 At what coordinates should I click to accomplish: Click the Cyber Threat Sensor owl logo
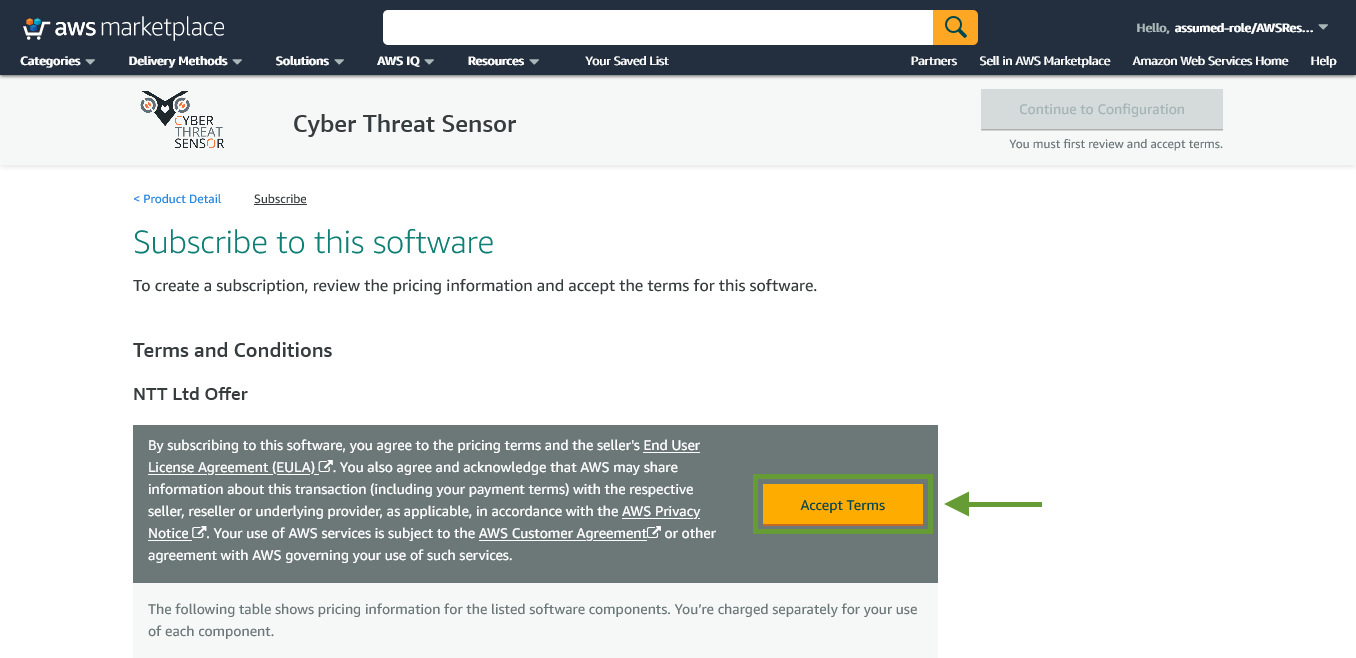(183, 121)
